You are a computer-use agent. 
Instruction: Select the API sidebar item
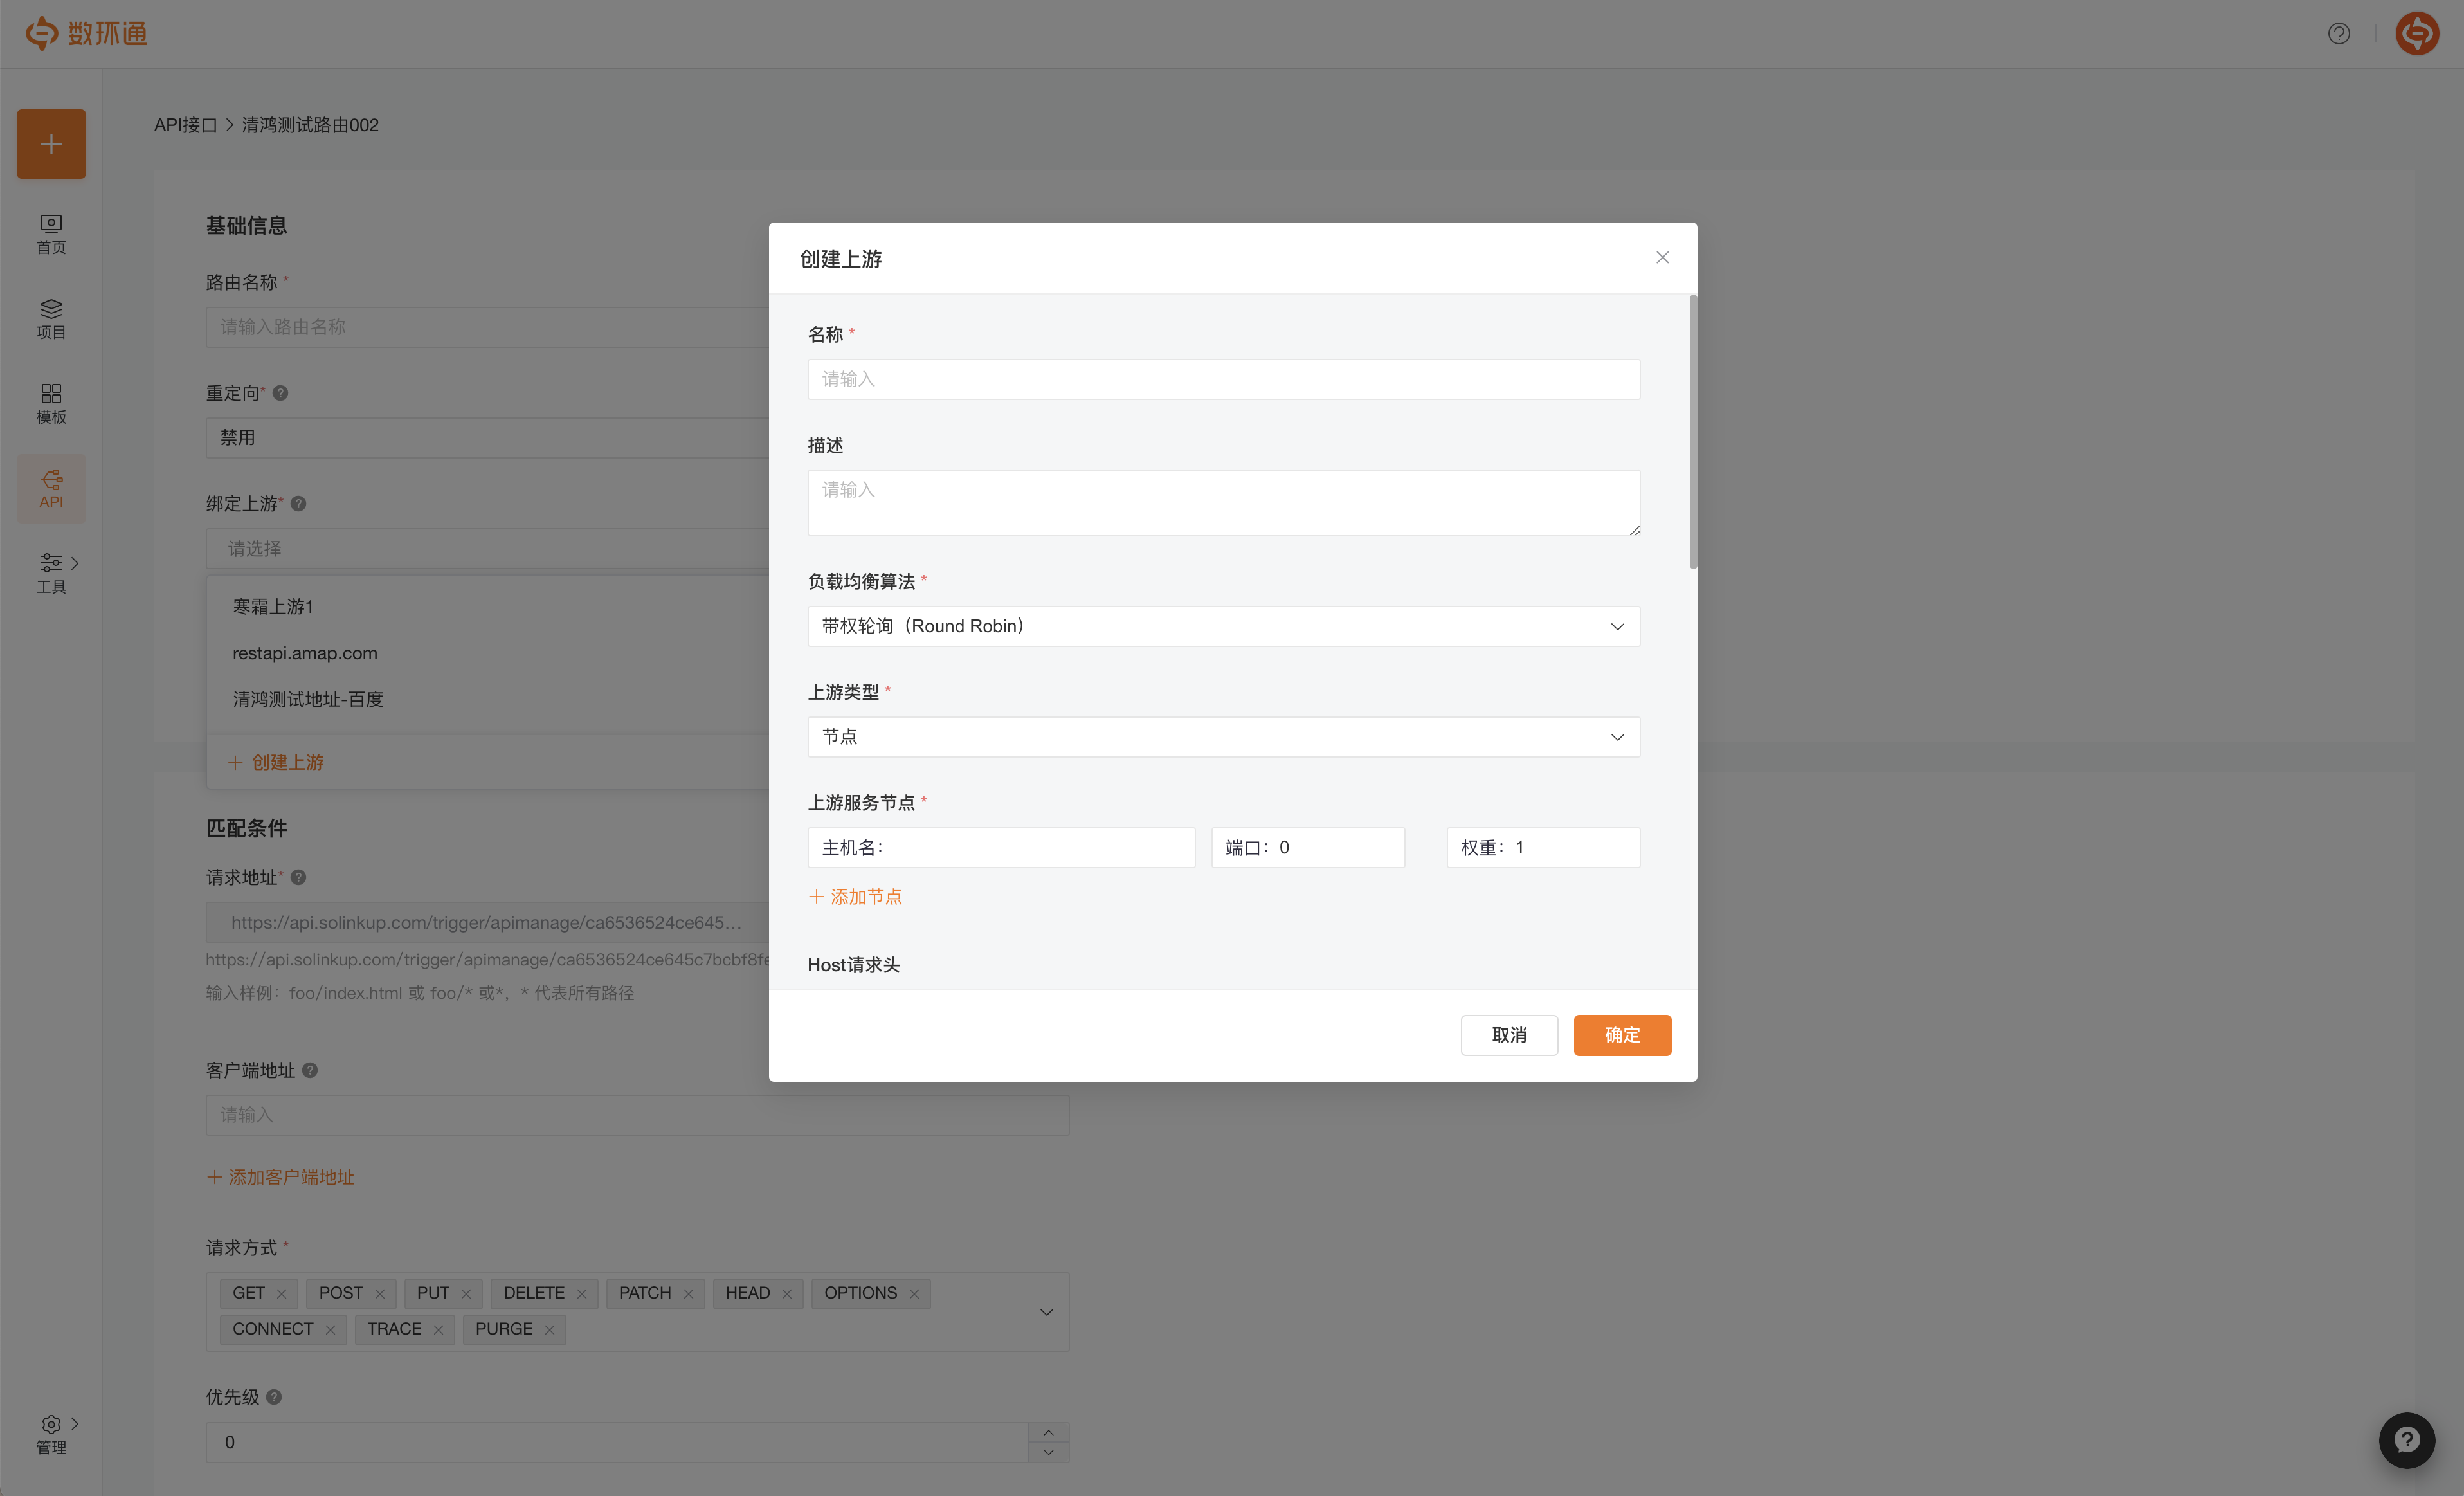[51, 489]
